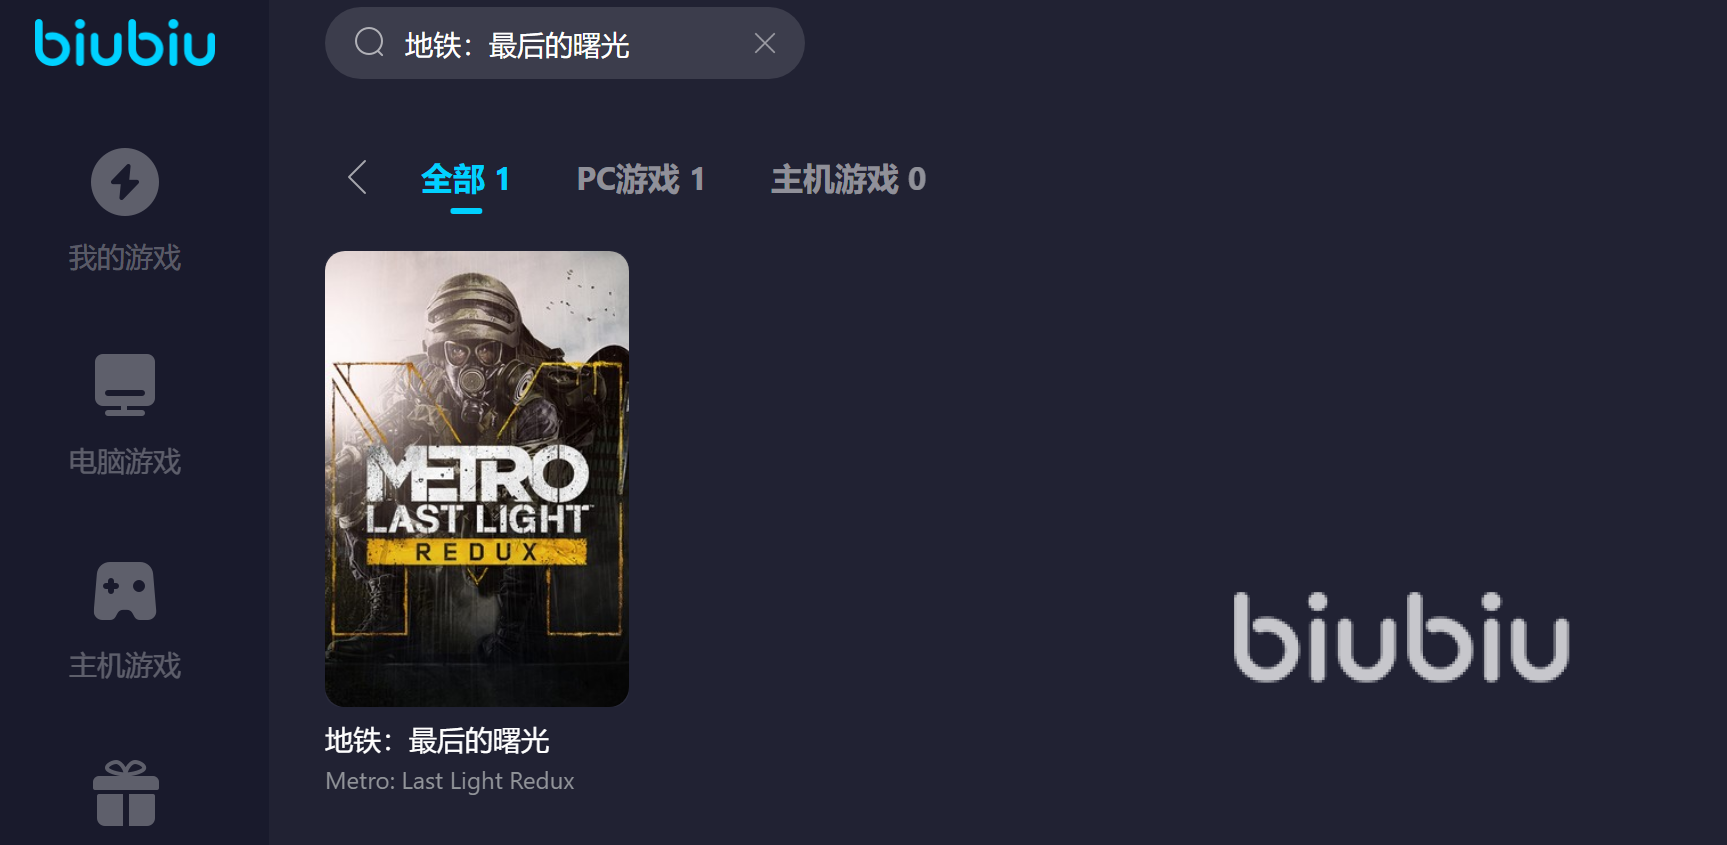Select 电脑游戏 sidebar label
The width and height of the screenshot is (1727, 845).
(125, 462)
